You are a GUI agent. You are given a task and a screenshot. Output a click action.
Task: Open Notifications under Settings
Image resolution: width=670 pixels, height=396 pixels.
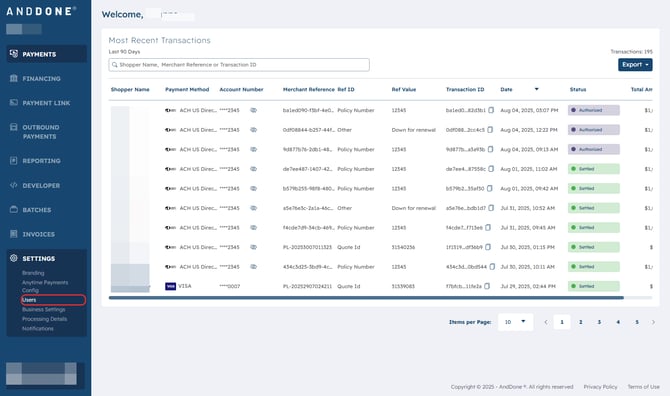[x=38, y=329]
